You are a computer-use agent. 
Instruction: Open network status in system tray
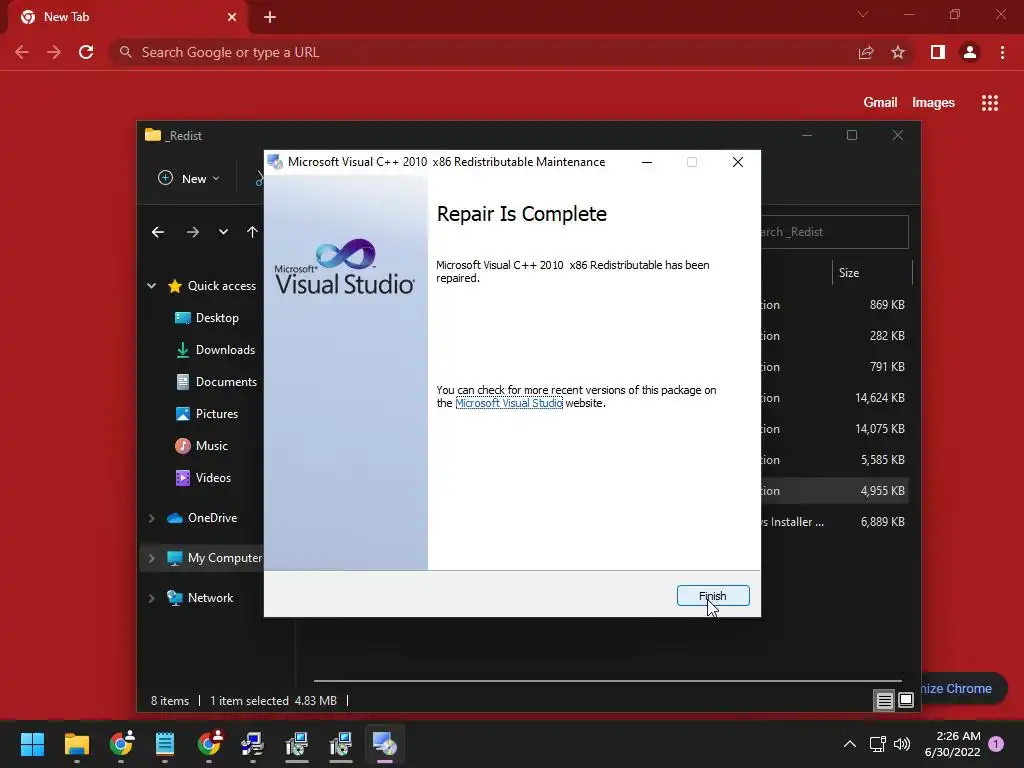(878, 744)
